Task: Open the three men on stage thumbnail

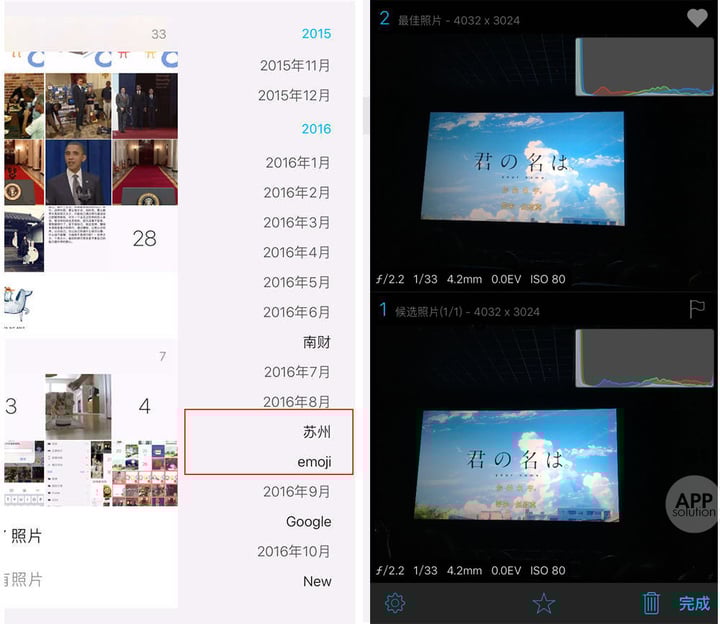Action: [x=145, y=106]
